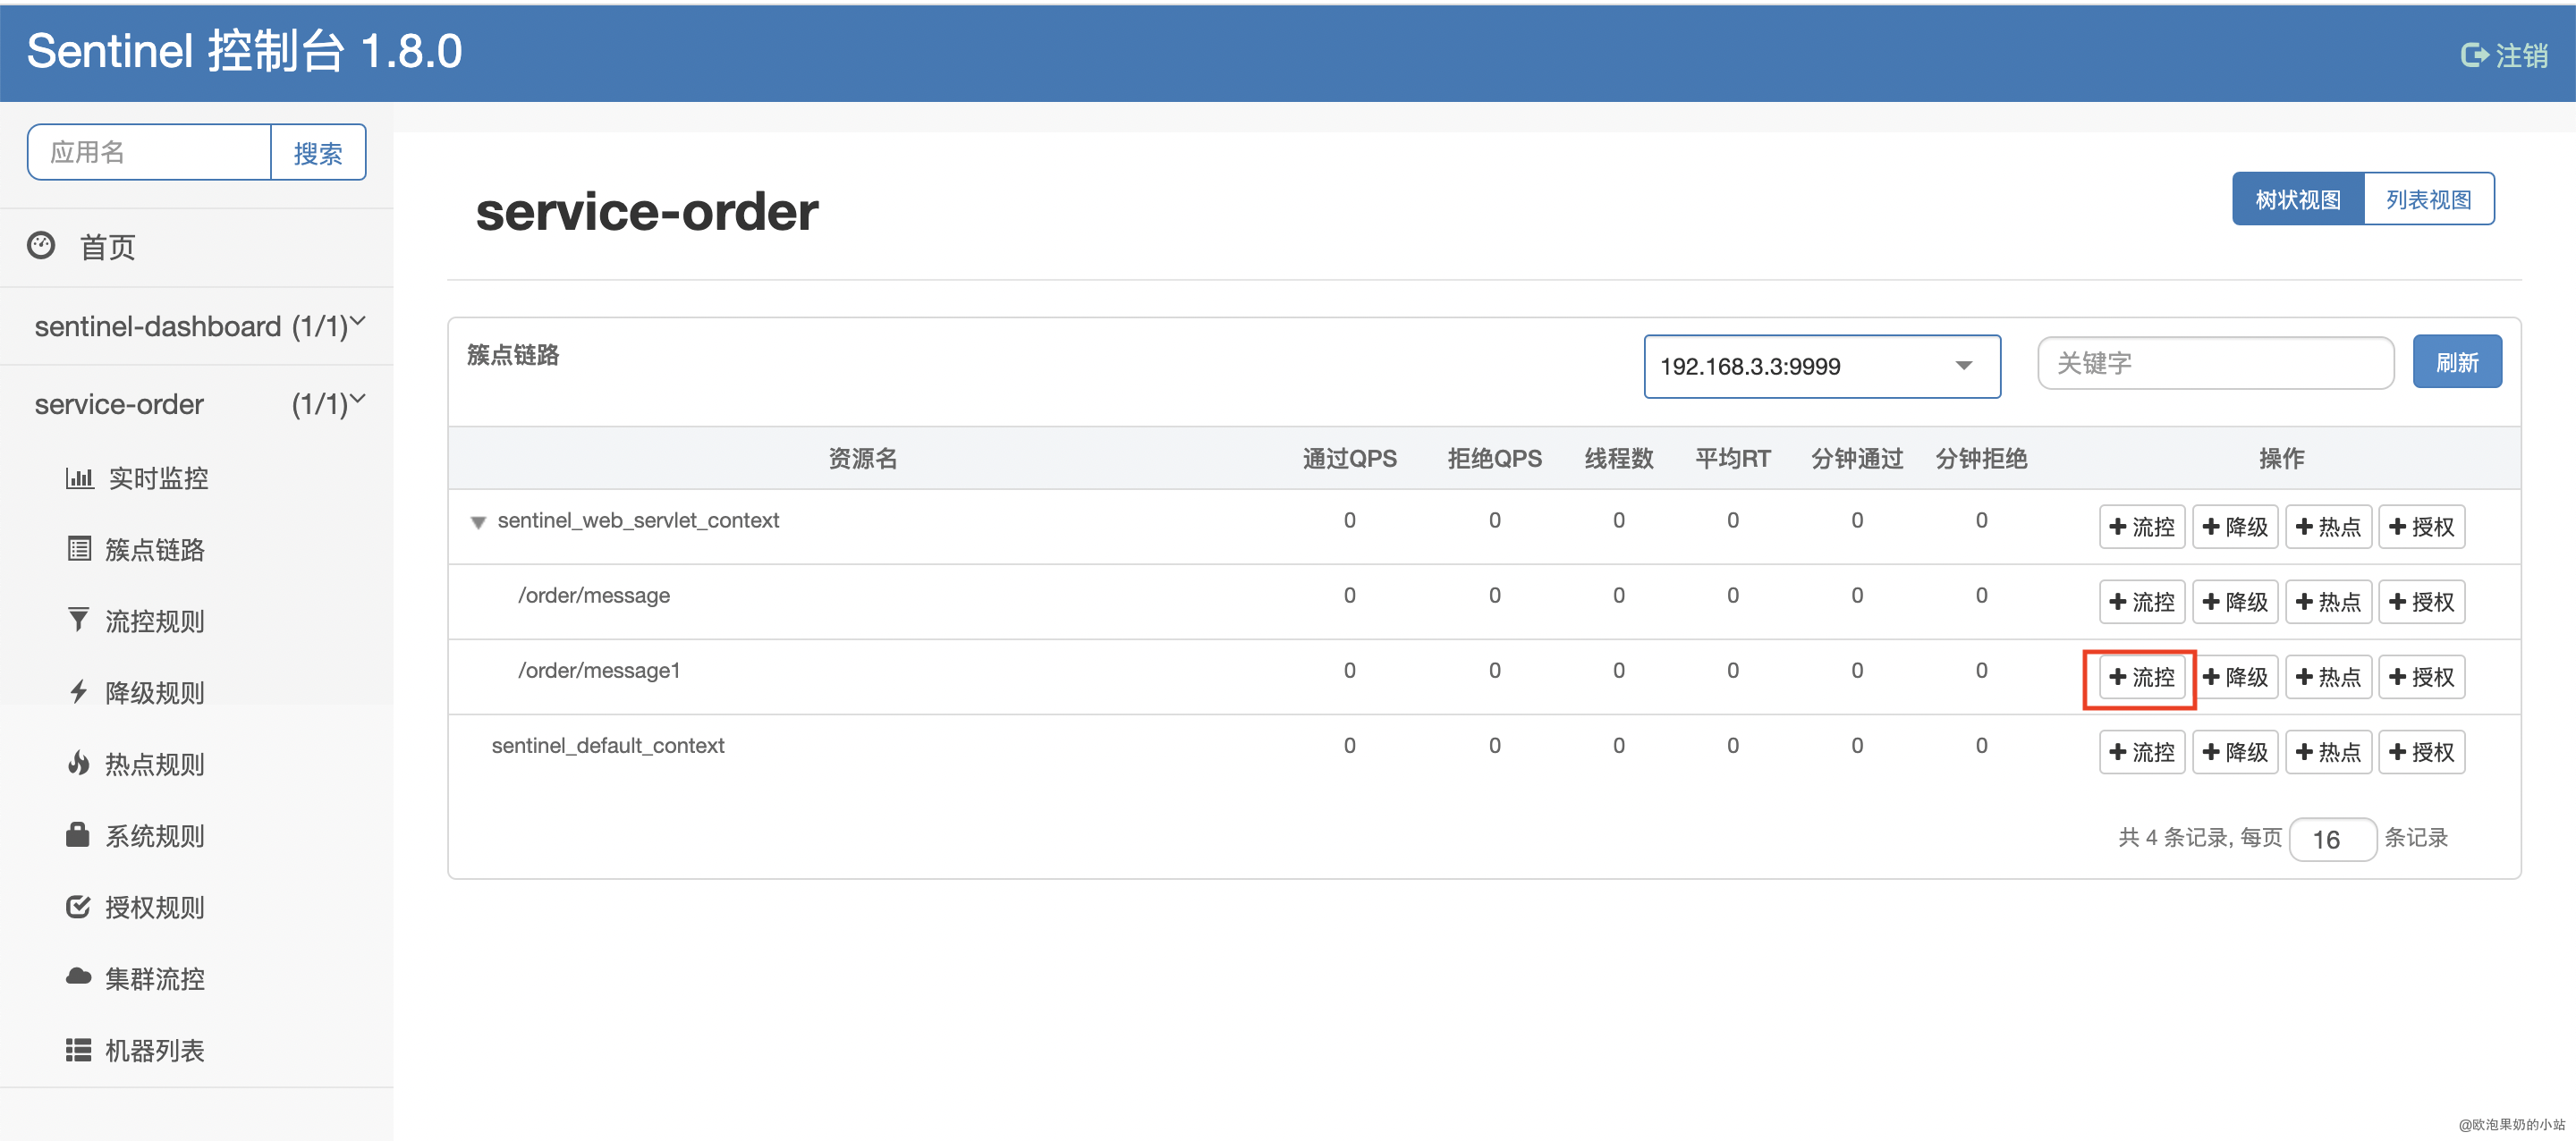The width and height of the screenshot is (2576, 1141).
Task: Add 降级 rule for sentinel_default_context
Action: pyautogui.click(x=2235, y=752)
